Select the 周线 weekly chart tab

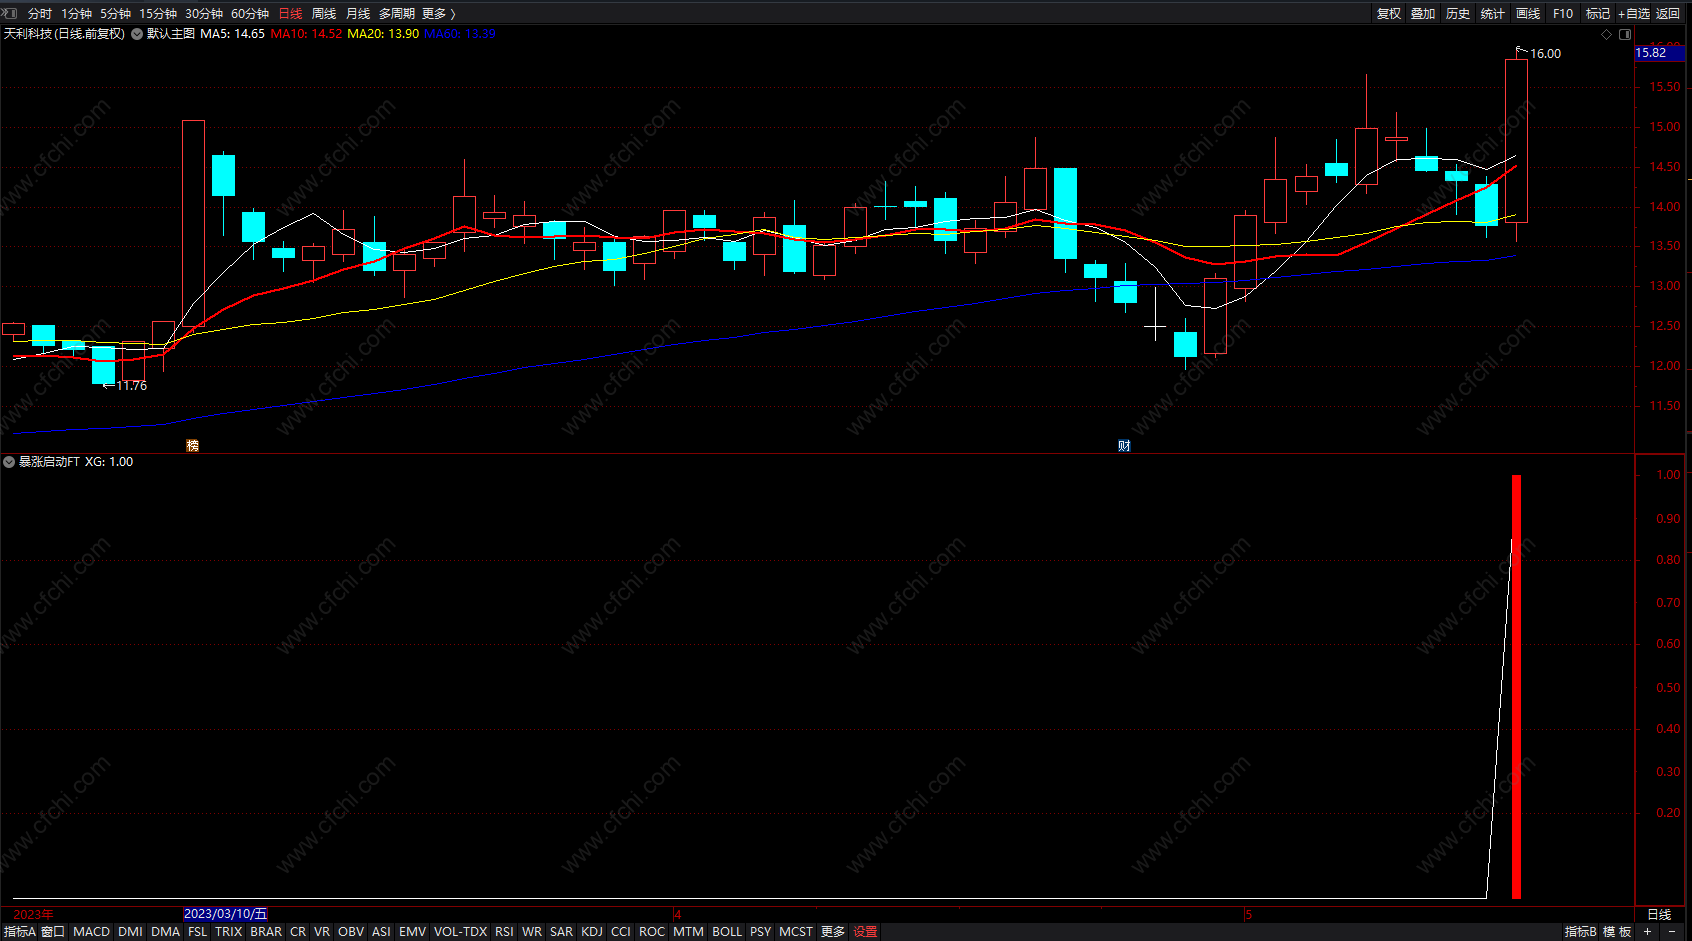coord(324,14)
